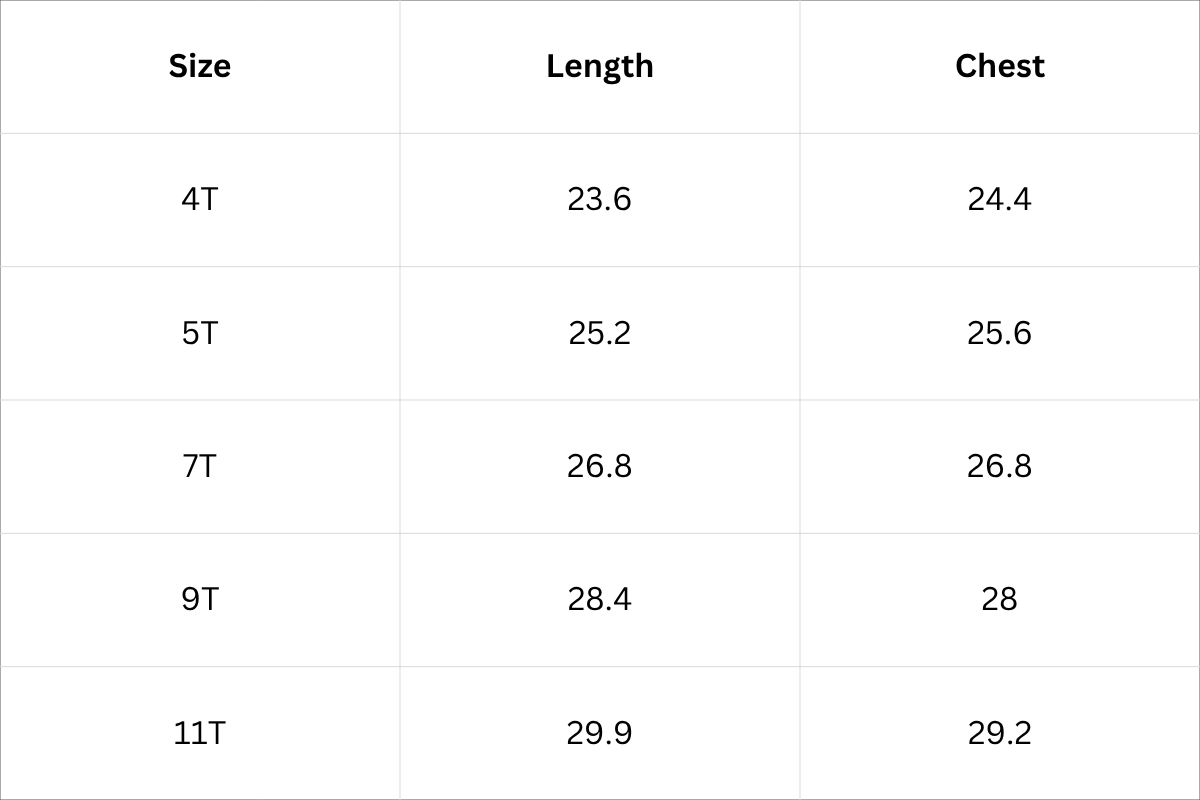
Task: Click the 29.9 length value
Action: (600, 733)
